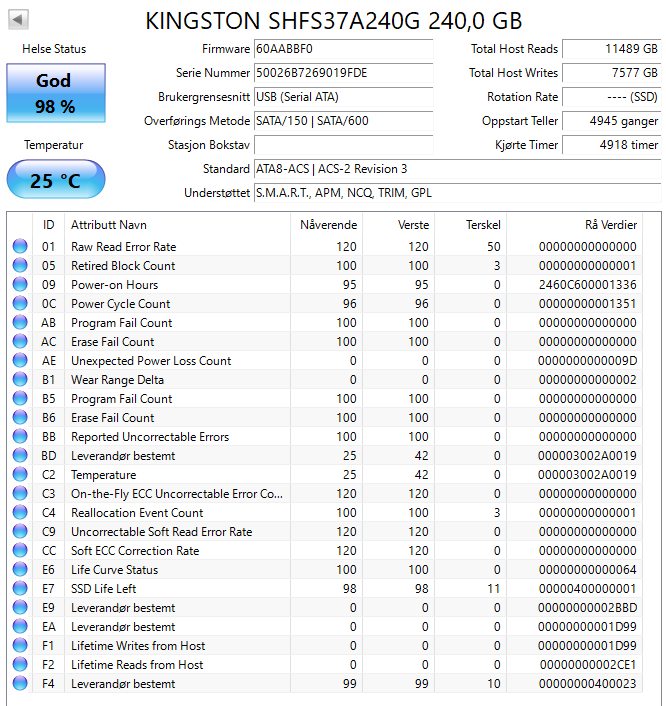The height and width of the screenshot is (706, 666).
Task: Click the Total Host Reads value 11489 GB
Action: (612, 49)
